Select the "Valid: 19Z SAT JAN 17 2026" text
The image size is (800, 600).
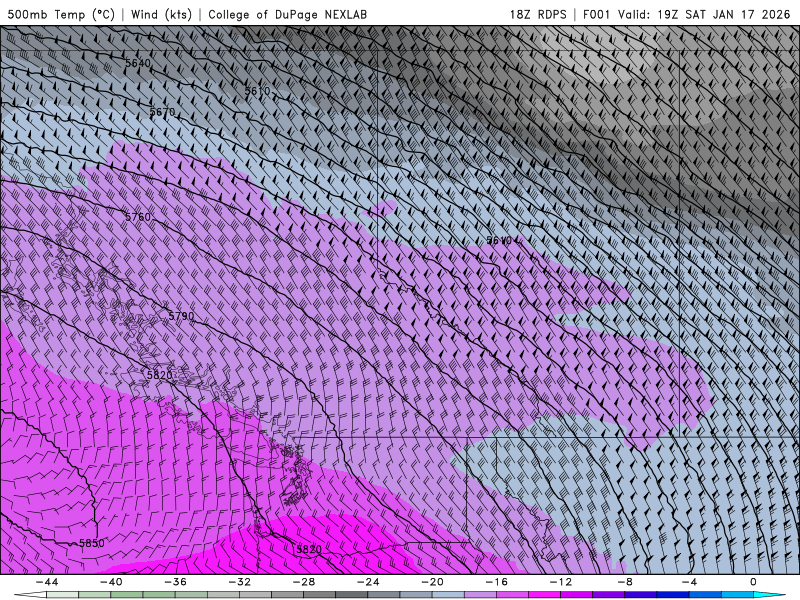[704, 14]
